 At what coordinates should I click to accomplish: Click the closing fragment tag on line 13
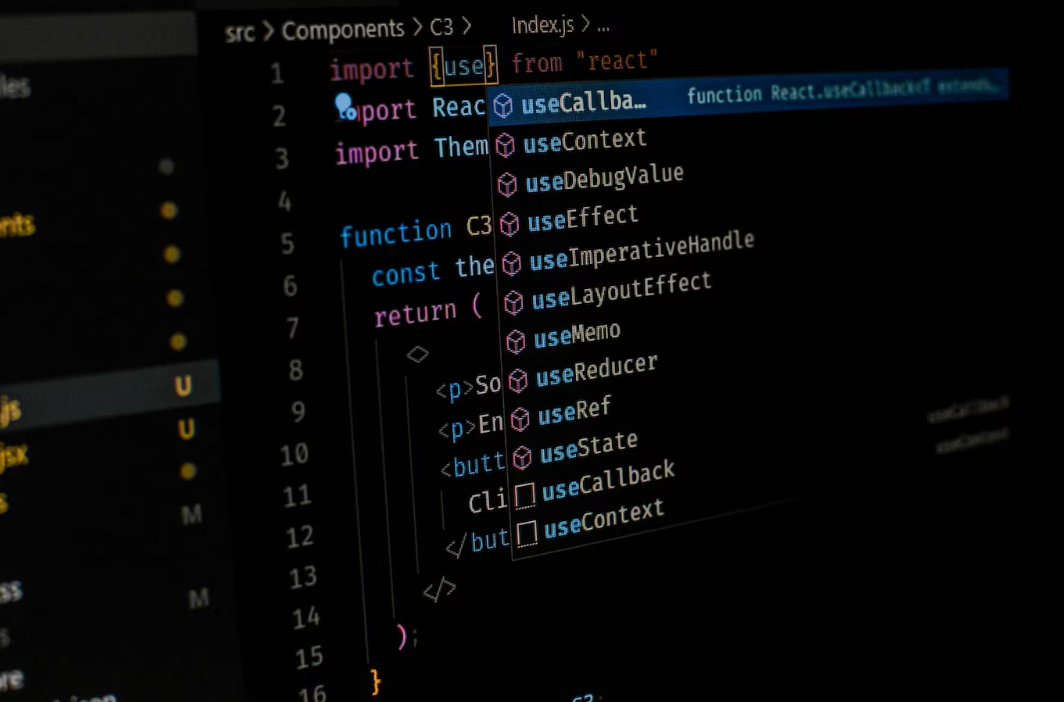440,589
